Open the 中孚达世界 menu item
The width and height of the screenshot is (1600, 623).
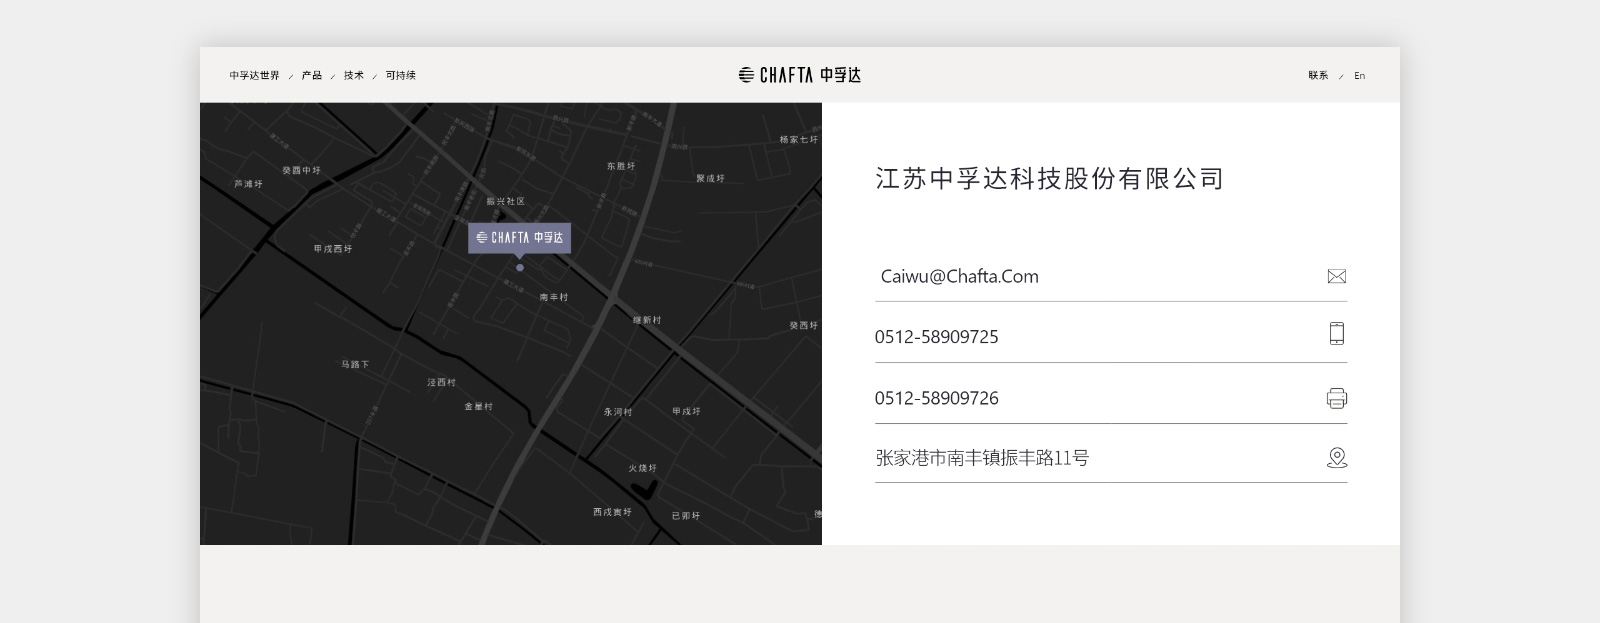click(254, 76)
